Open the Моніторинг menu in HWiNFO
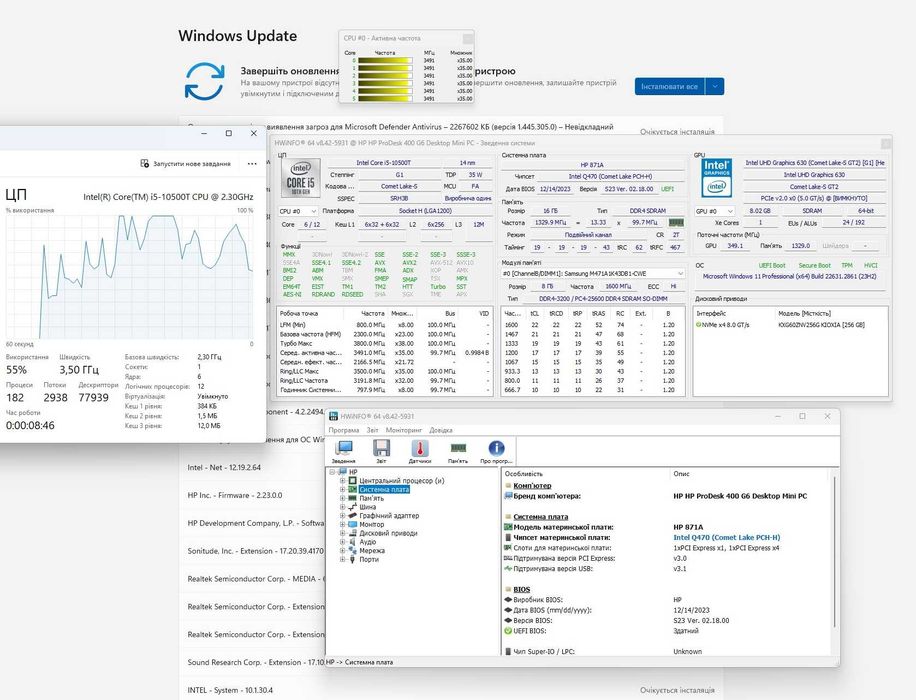This screenshot has height=700, width=916. pos(404,430)
